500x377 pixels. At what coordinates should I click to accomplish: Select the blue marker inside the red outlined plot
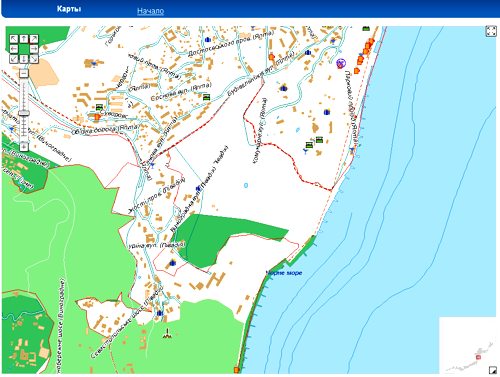(172, 263)
